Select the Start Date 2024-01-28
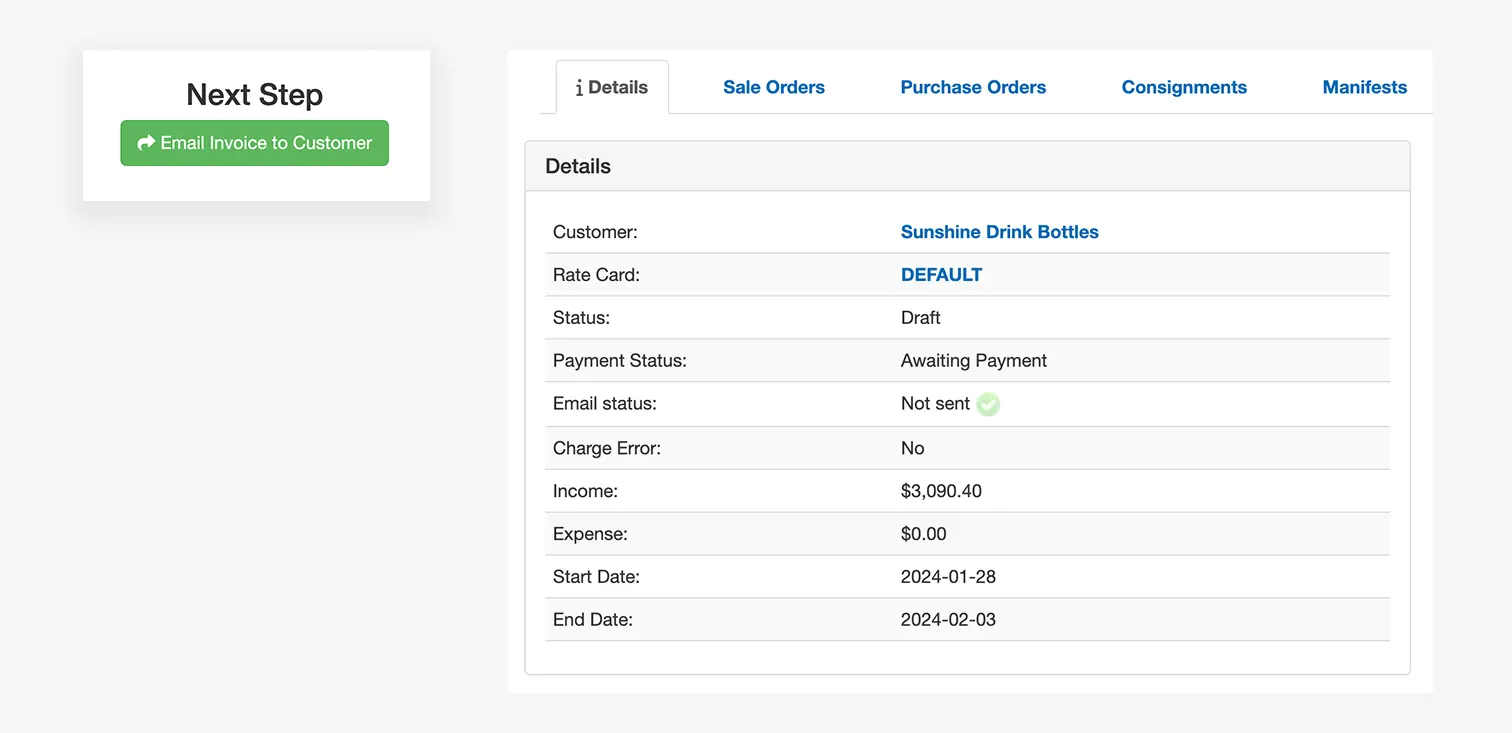The image size is (1512, 733). point(948,577)
